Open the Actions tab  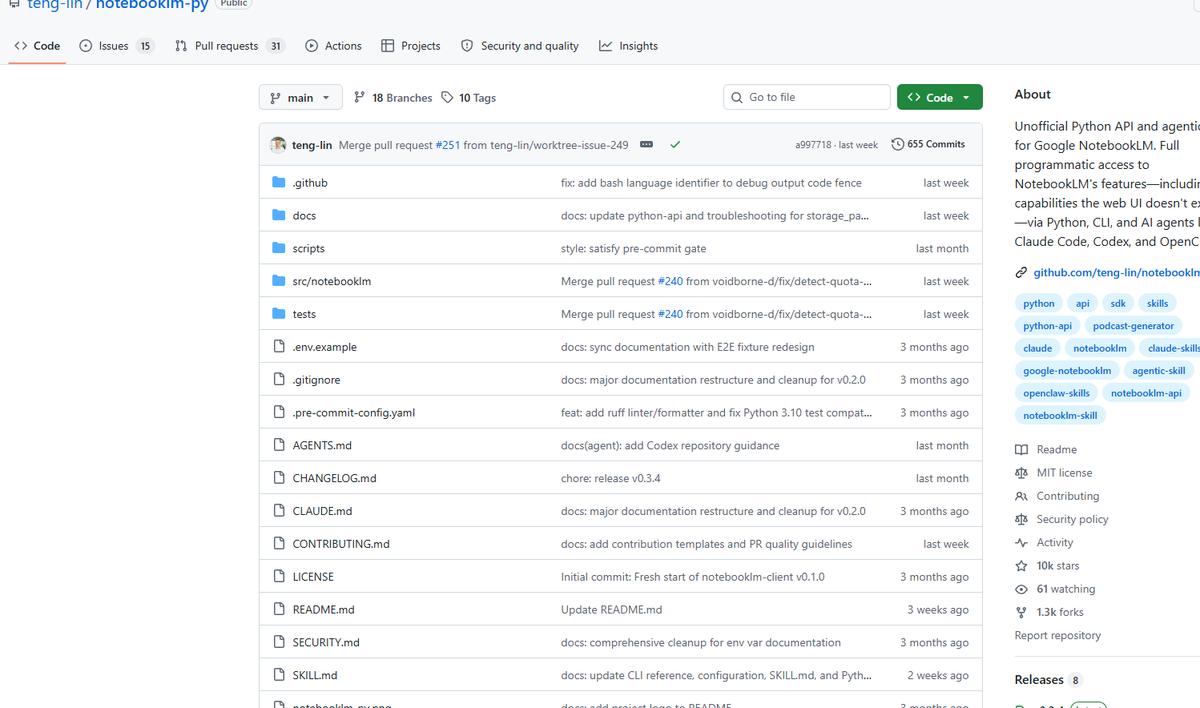tap(333, 46)
